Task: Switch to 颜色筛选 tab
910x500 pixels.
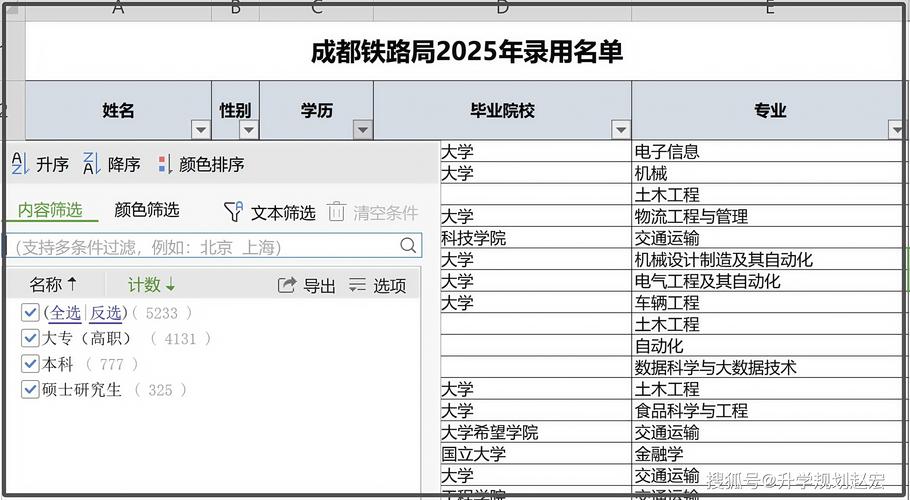Action: [x=147, y=210]
